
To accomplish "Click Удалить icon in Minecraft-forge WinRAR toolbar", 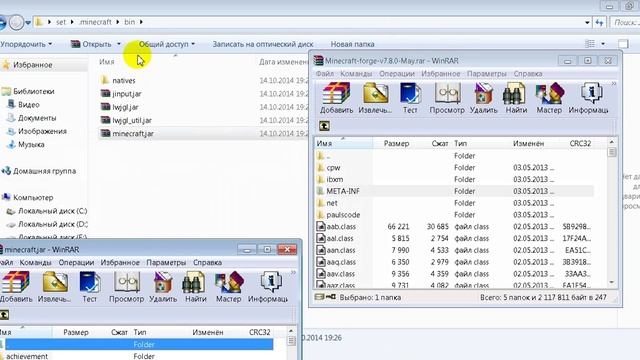I will [x=483, y=98].
